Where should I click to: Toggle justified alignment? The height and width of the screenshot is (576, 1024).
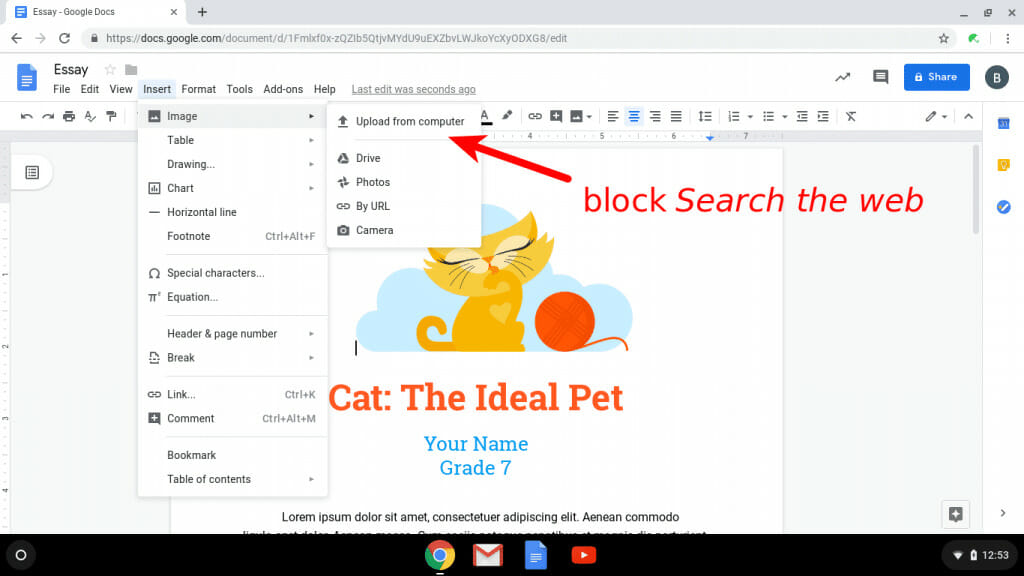point(675,116)
